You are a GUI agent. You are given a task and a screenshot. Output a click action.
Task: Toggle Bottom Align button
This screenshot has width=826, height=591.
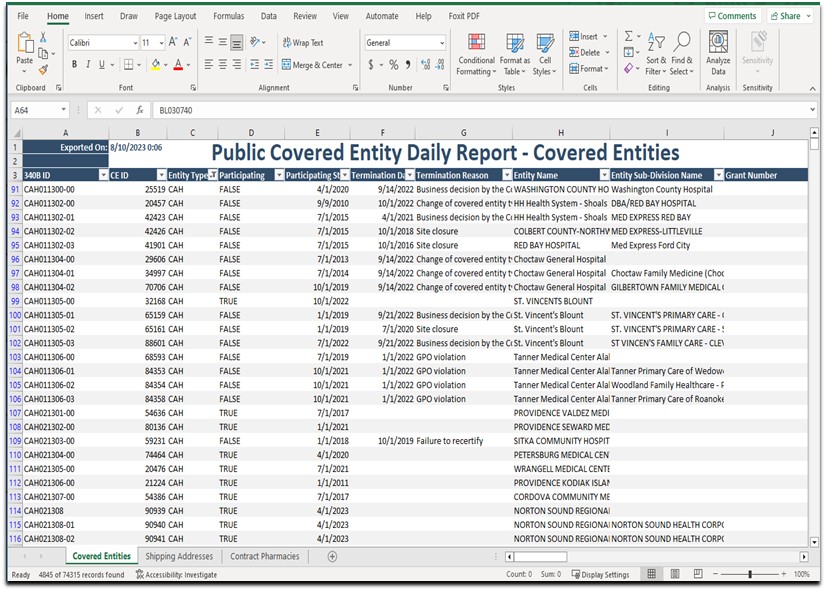click(237, 43)
